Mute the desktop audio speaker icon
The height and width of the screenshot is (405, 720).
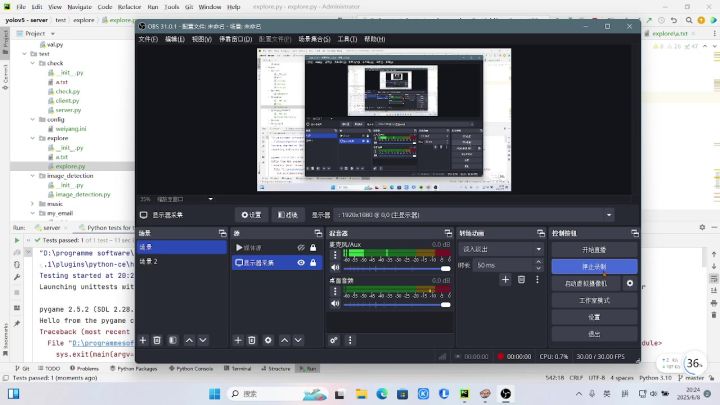pos(335,304)
